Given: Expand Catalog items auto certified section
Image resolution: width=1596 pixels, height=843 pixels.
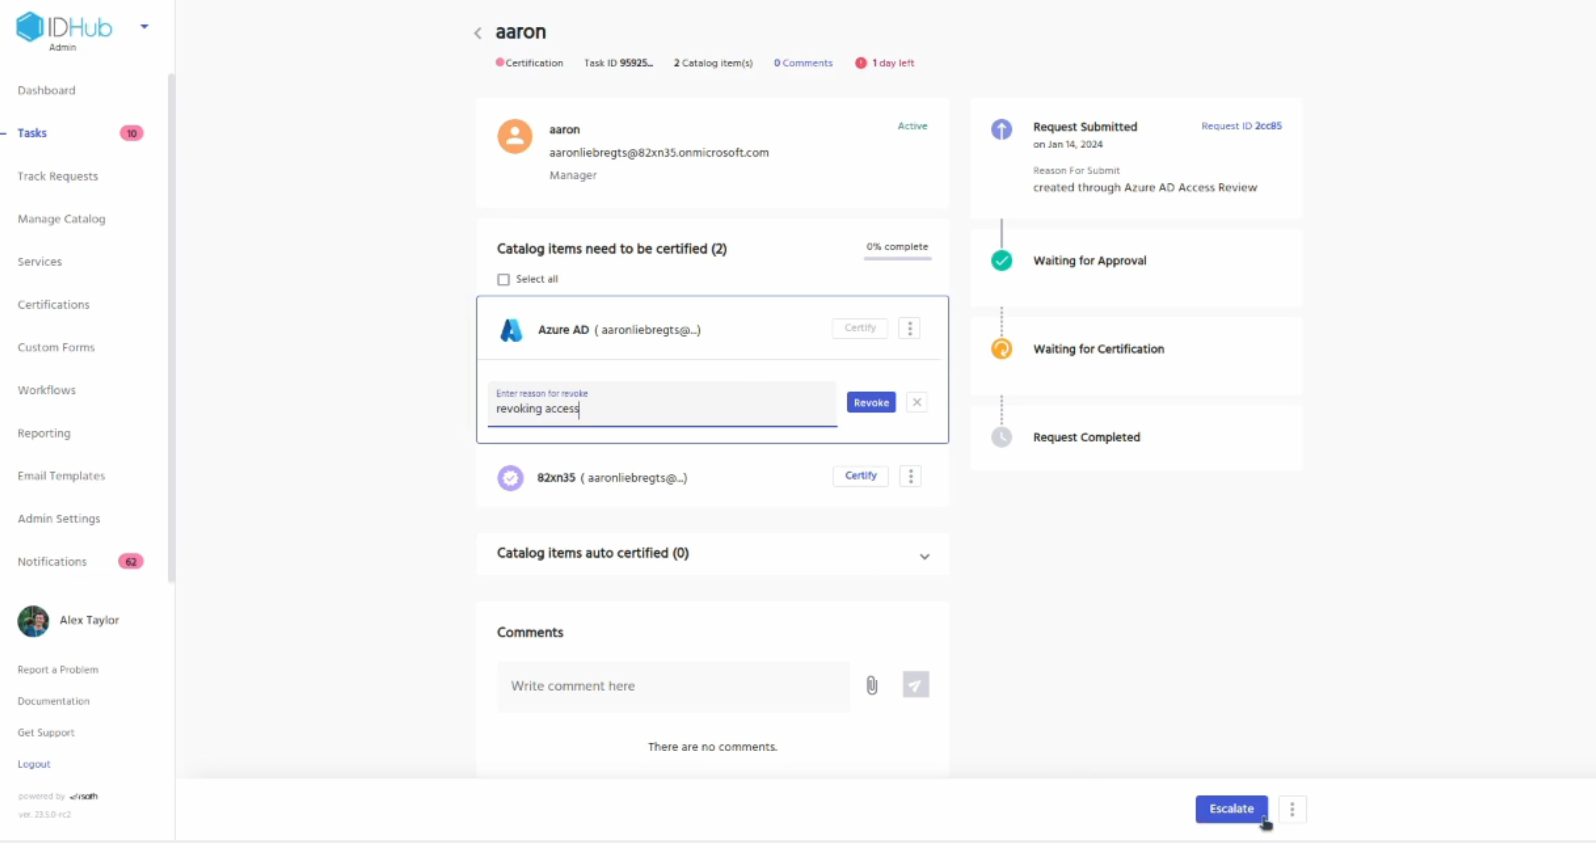Looking at the screenshot, I should point(924,556).
